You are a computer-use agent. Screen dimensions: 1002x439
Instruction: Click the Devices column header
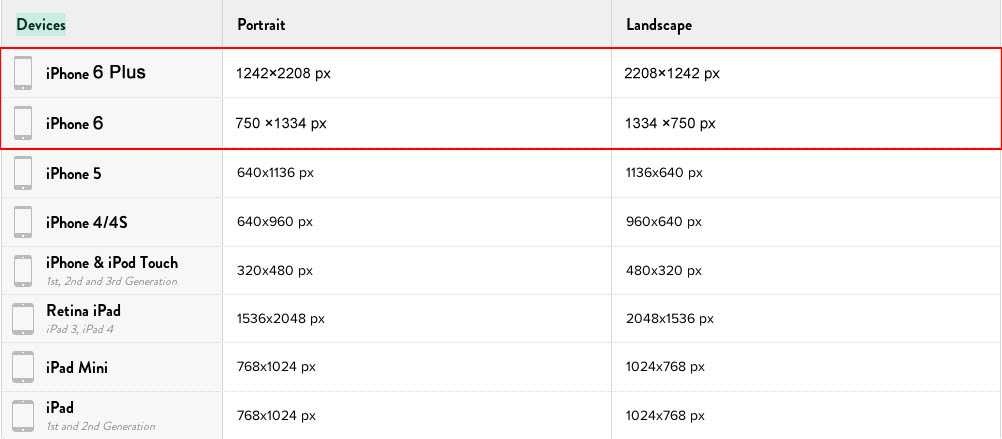[x=41, y=24]
